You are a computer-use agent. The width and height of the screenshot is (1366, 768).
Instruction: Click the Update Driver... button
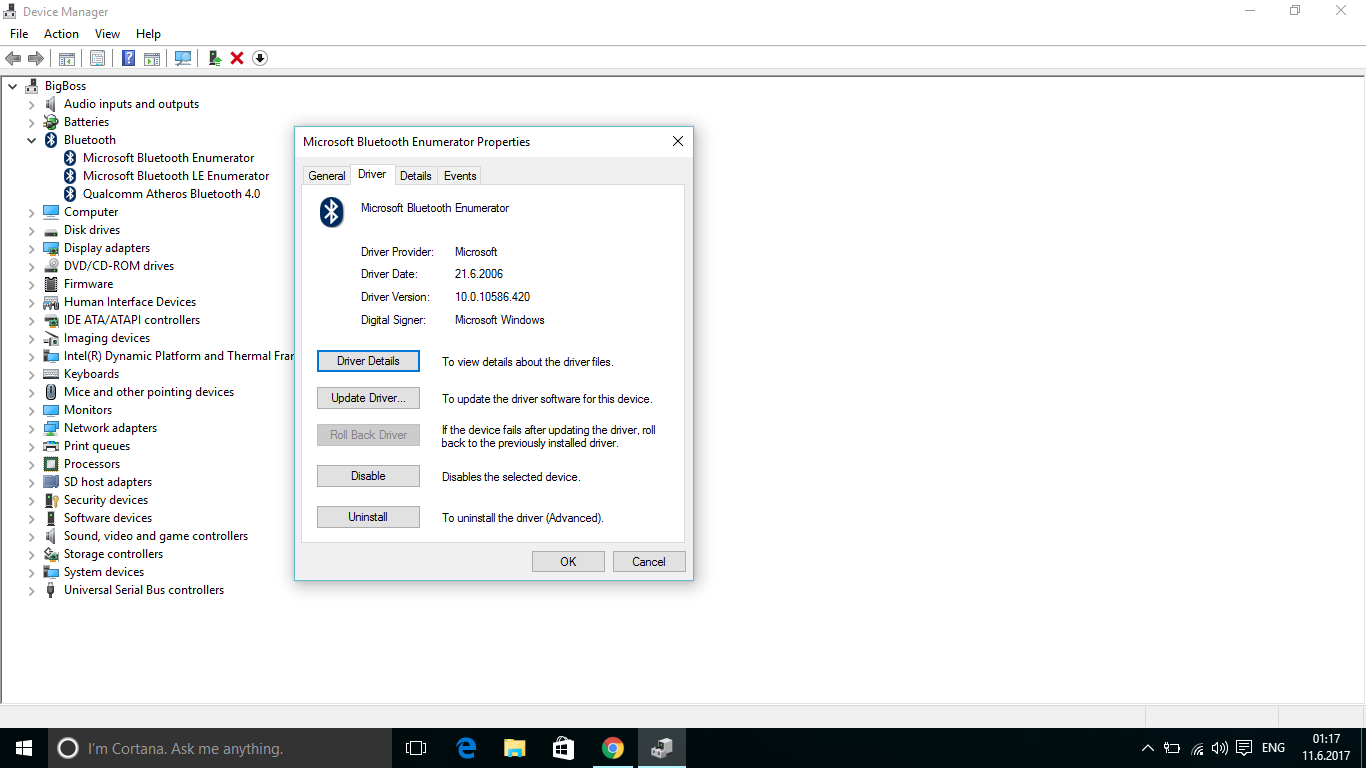[x=368, y=398]
